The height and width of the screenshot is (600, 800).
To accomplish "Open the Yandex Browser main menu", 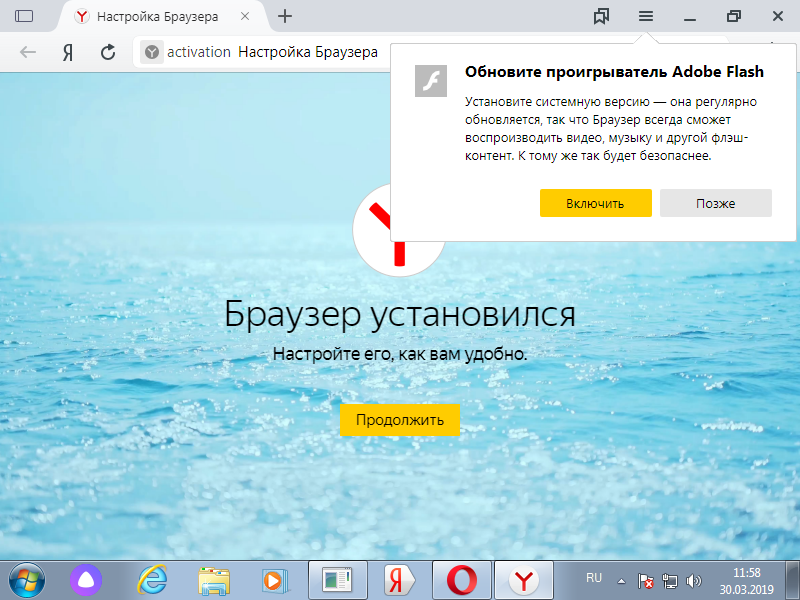I will (645, 16).
